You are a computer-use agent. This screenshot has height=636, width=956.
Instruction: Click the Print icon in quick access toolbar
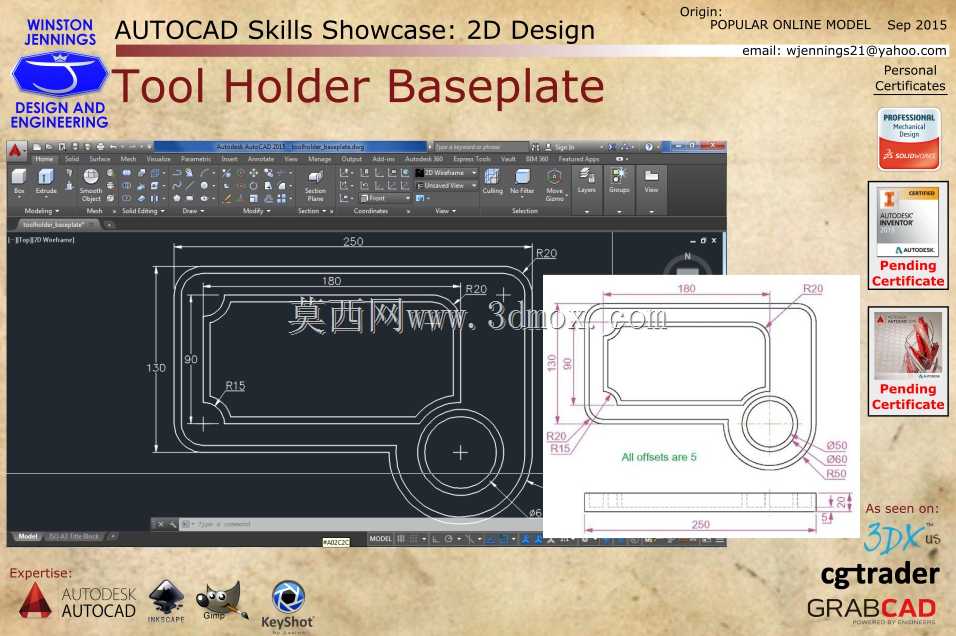[100, 147]
